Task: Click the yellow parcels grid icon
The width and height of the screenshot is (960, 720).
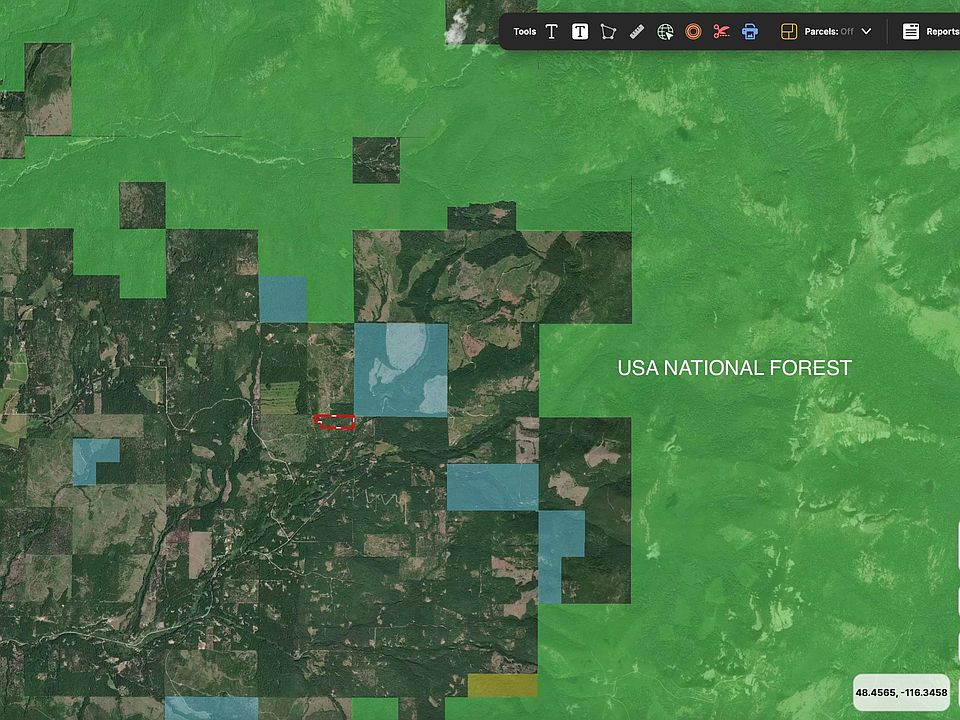Action: click(788, 32)
